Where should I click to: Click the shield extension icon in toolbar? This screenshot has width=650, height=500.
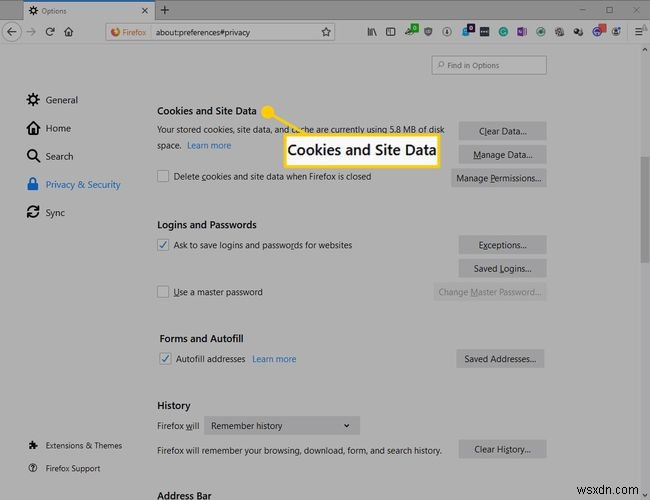click(x=428, y=32)
